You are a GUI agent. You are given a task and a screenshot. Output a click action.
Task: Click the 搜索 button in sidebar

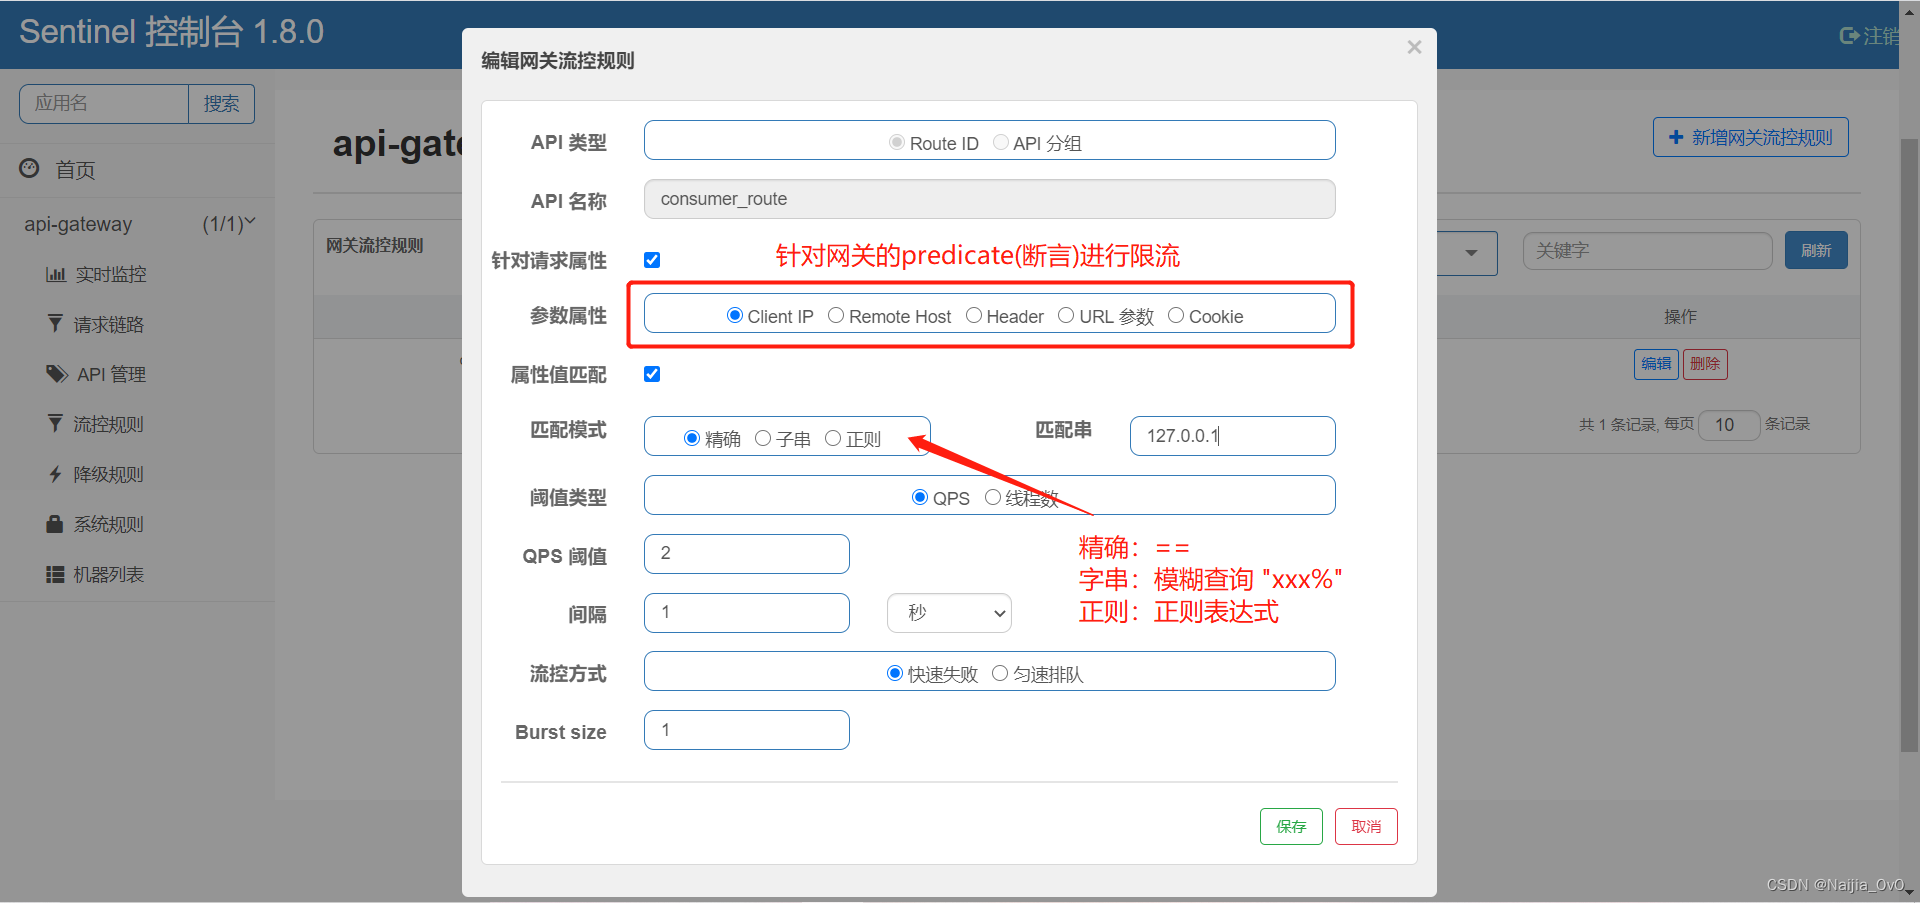[221, 104]
